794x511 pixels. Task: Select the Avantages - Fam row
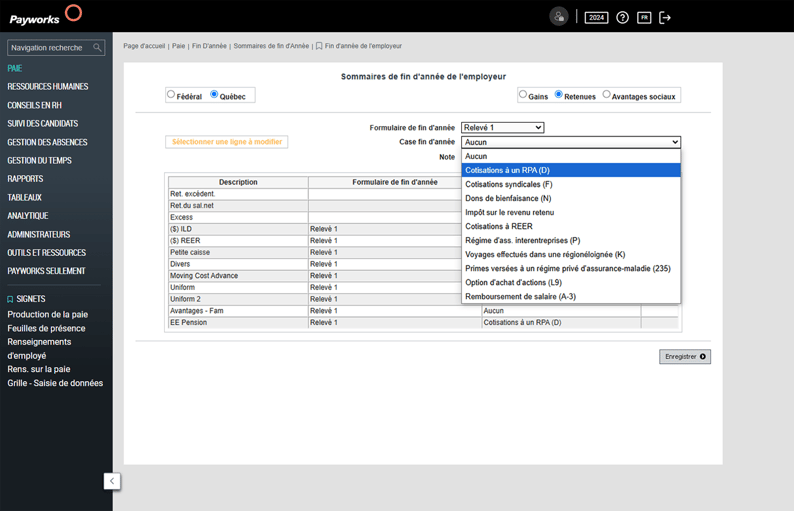pos(423,310)
